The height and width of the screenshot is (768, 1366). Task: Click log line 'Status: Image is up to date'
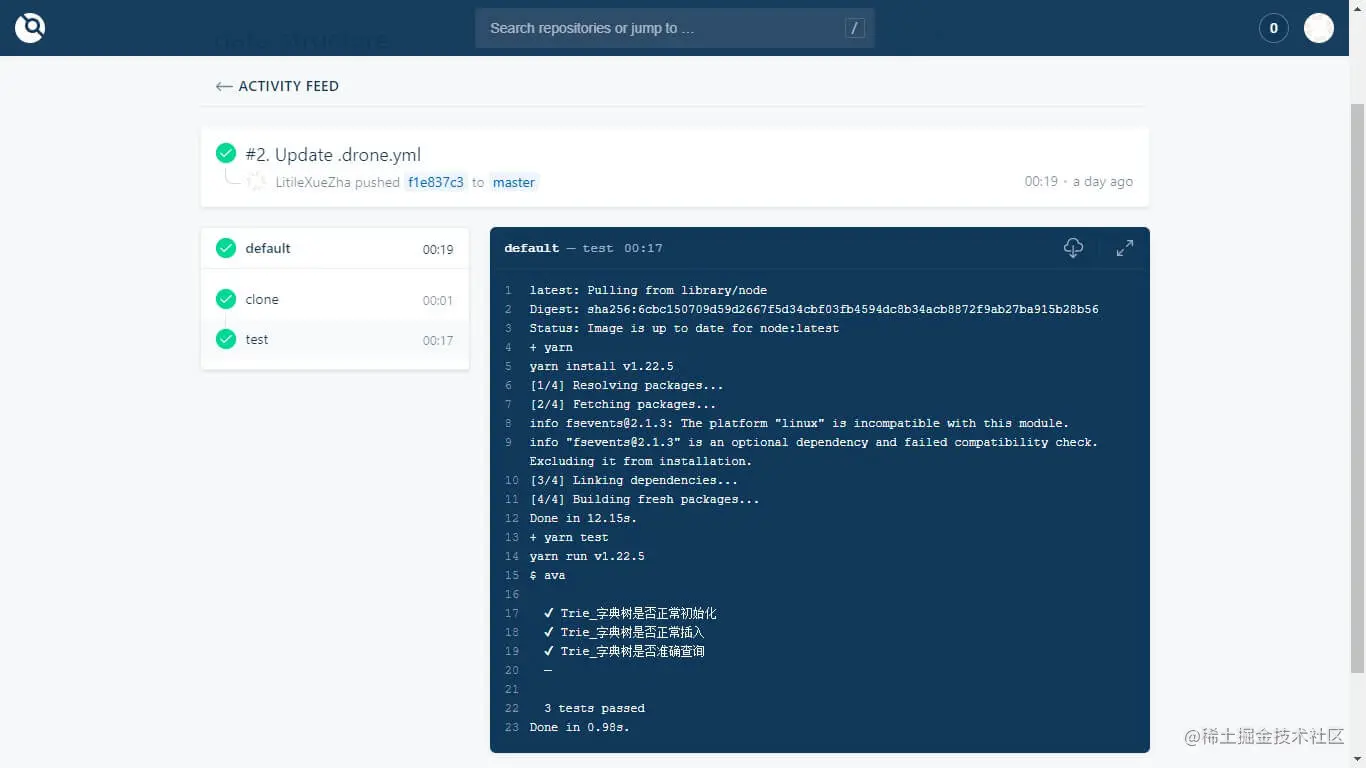coord(684,329)
